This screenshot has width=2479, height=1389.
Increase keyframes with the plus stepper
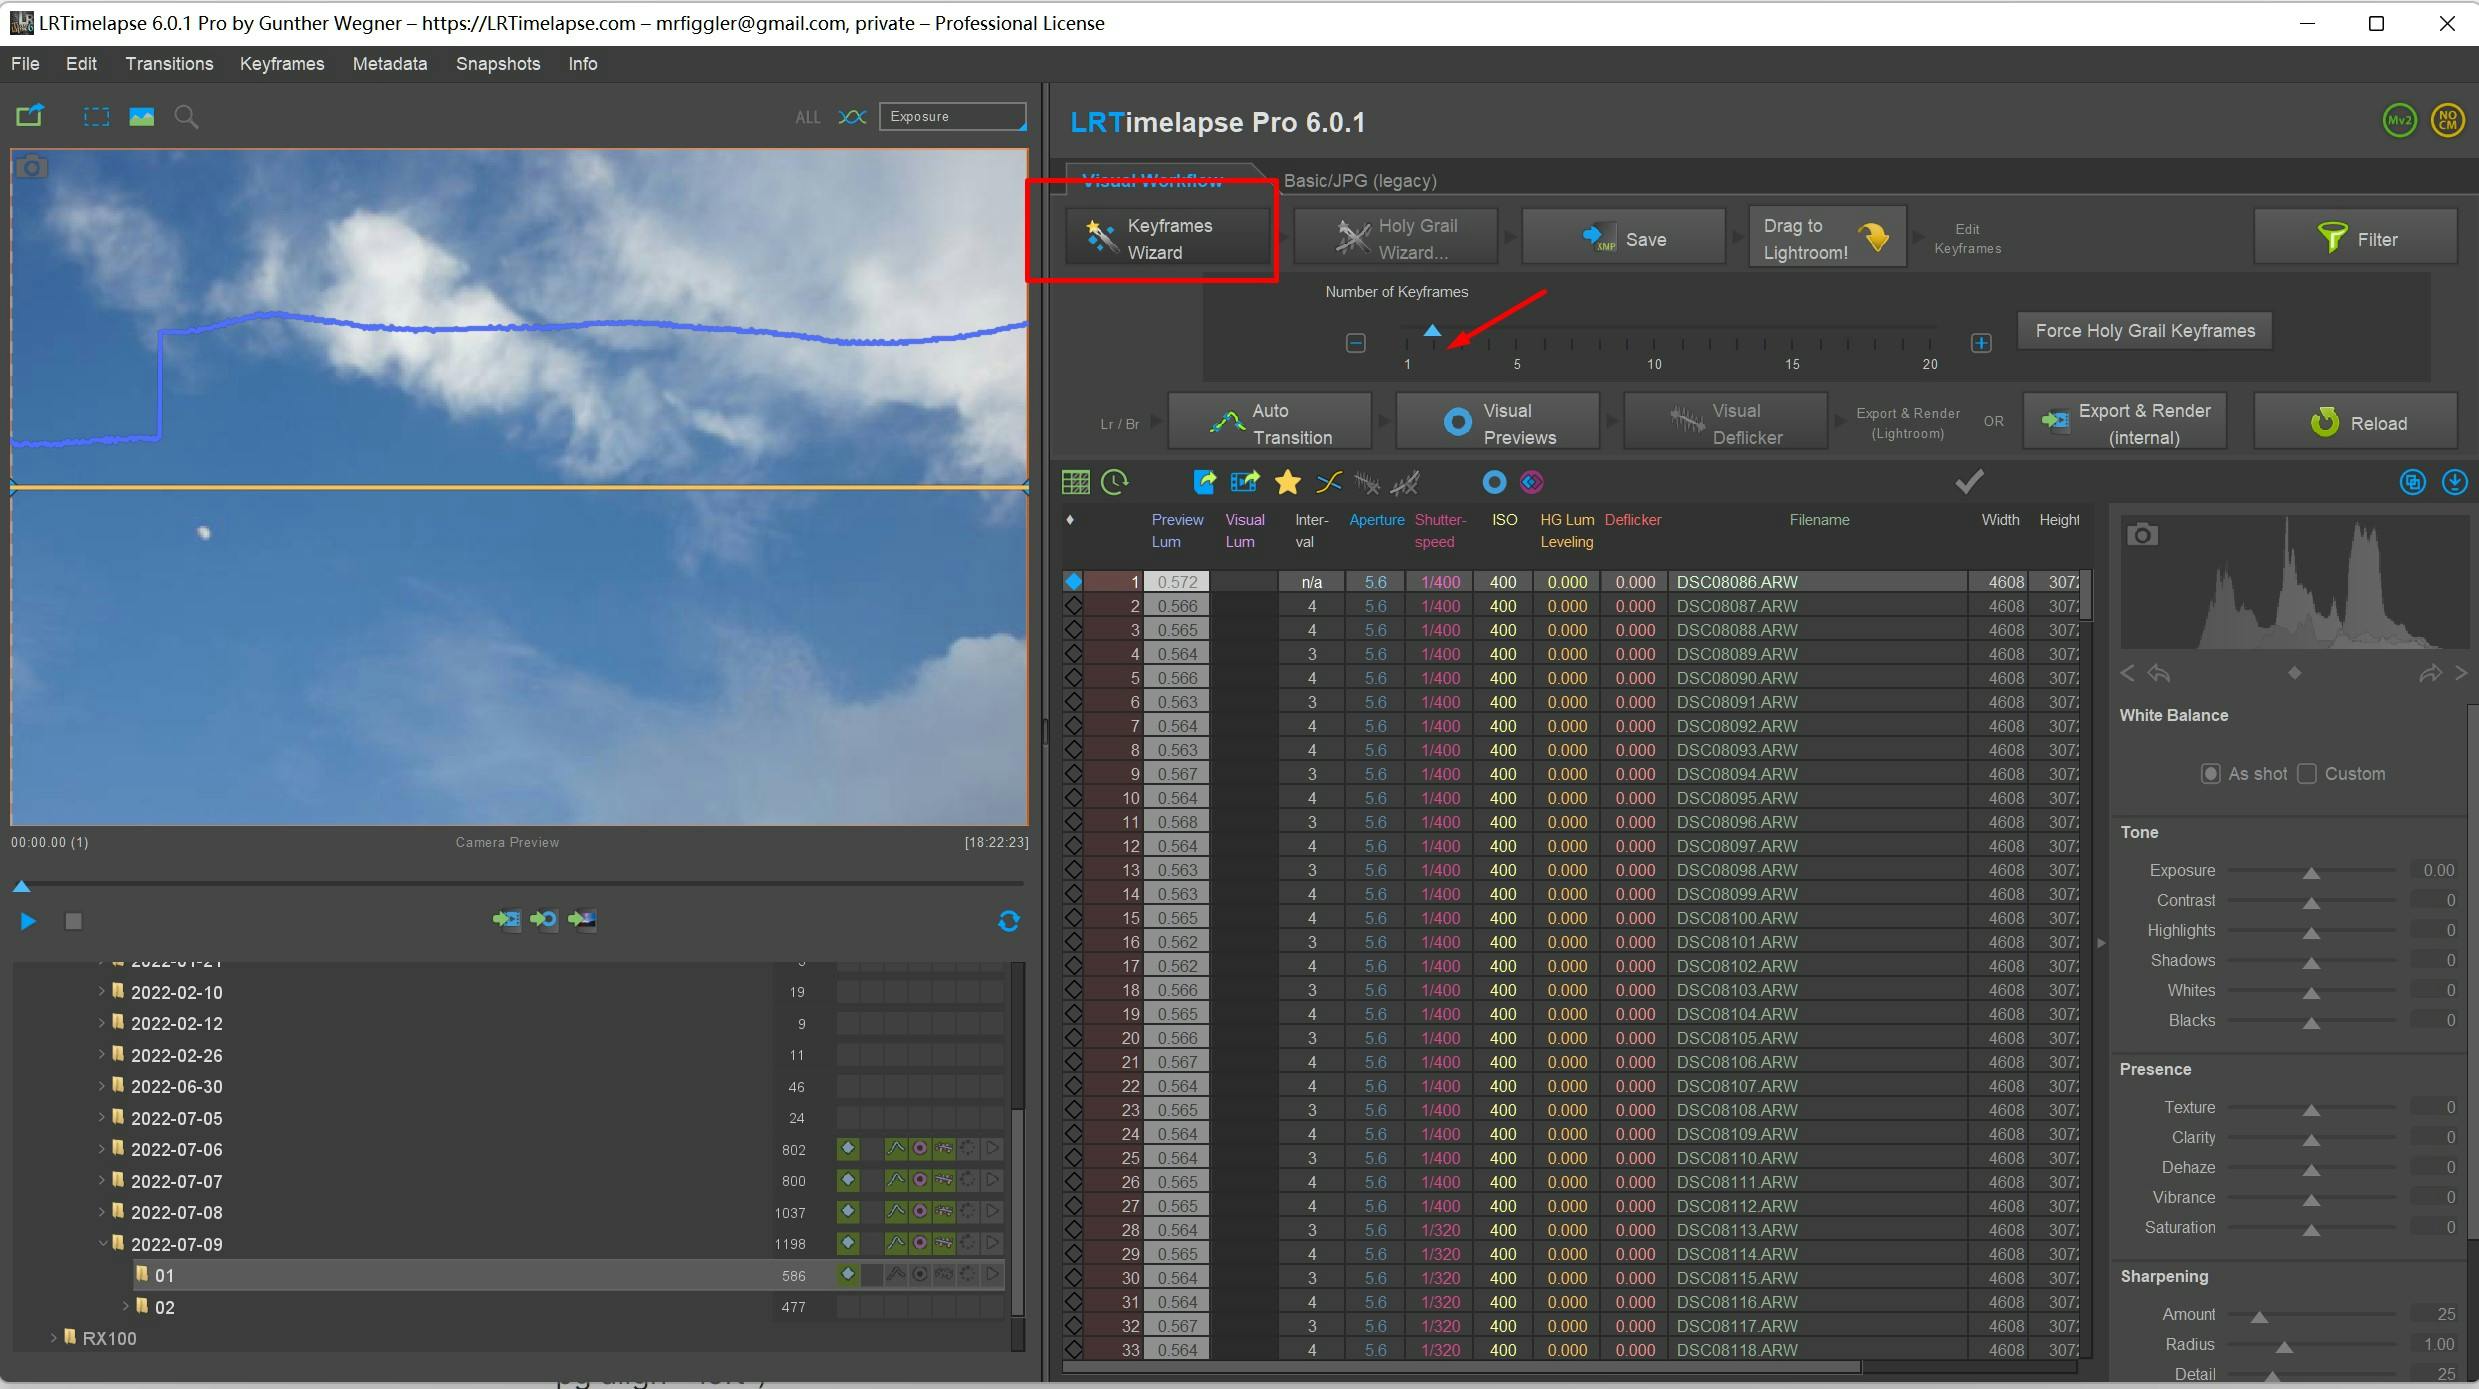pos(1981,343)
